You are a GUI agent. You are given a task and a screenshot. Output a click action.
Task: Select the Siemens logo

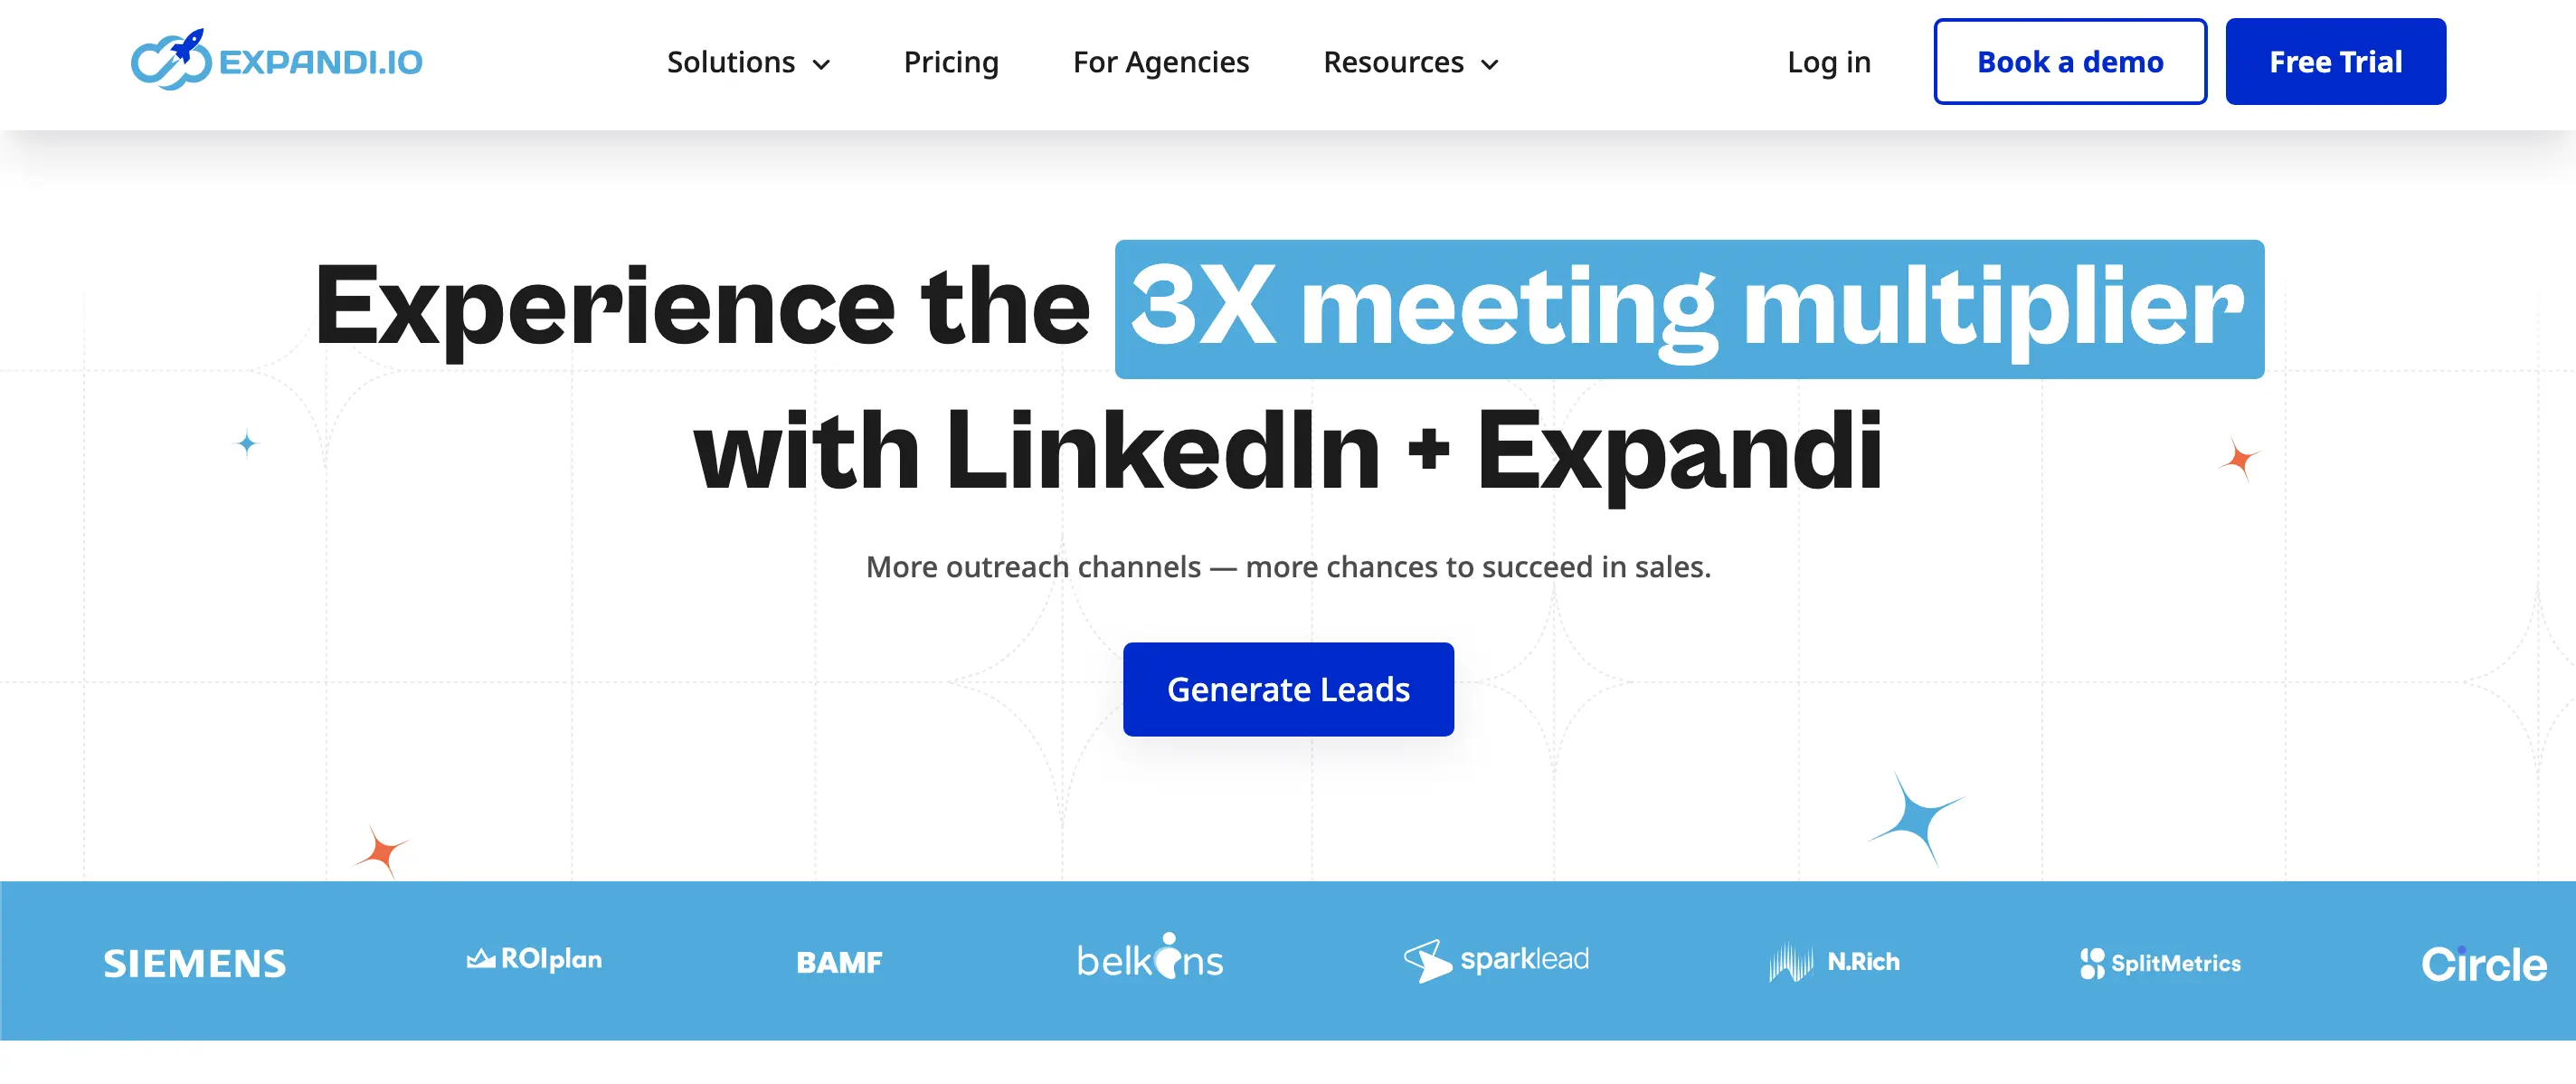pos(194,962)
